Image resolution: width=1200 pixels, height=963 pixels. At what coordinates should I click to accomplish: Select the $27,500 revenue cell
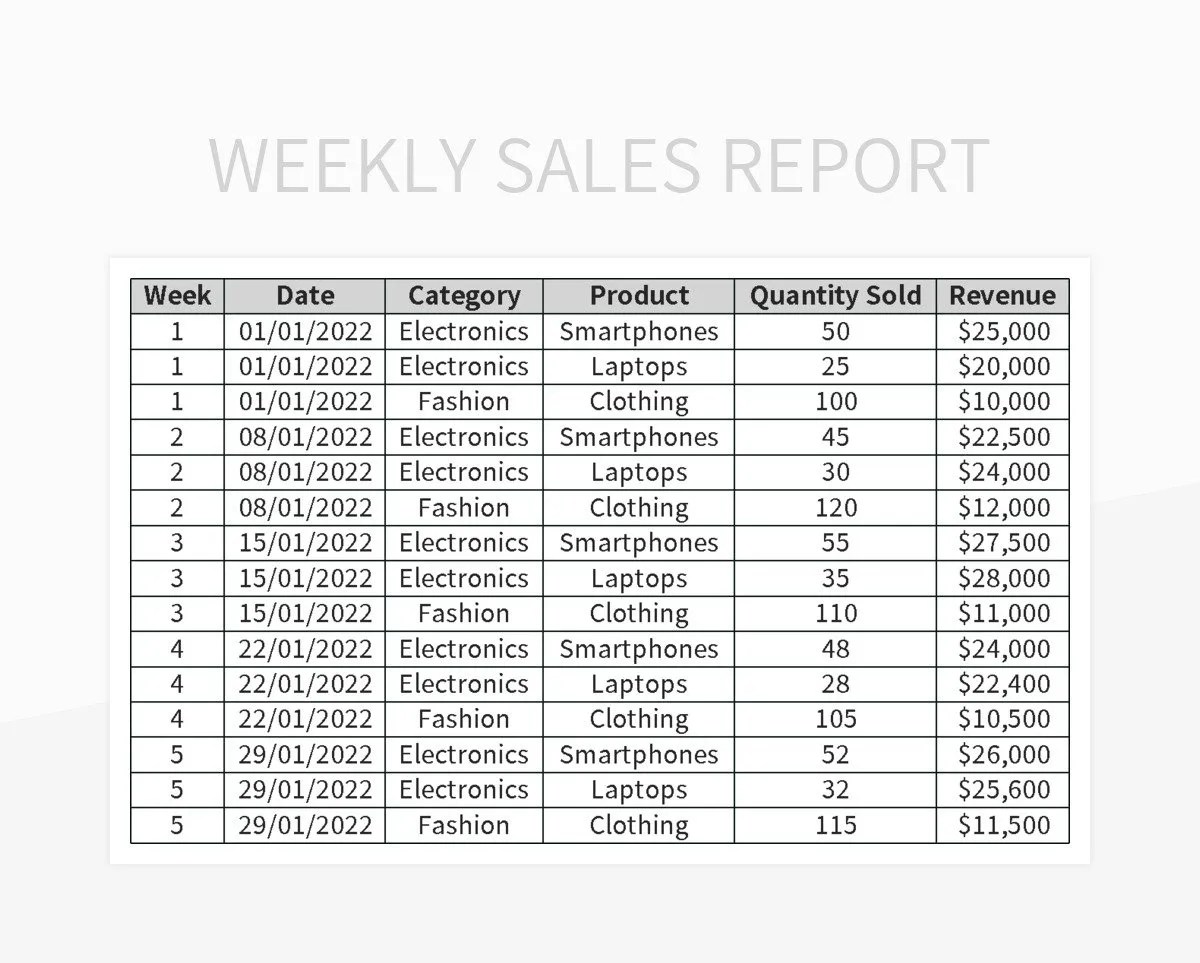click(x=1003, y=543)
